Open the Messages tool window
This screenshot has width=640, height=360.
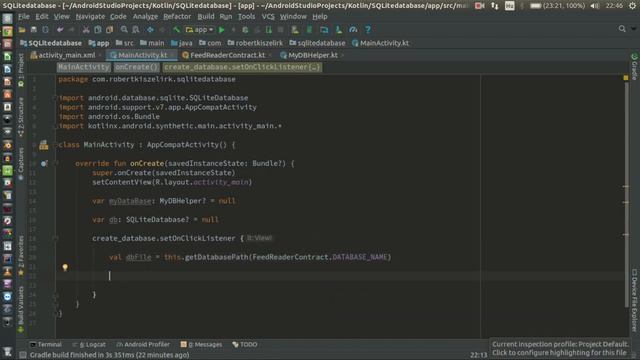pyautogui.click(x=202, y=344)
